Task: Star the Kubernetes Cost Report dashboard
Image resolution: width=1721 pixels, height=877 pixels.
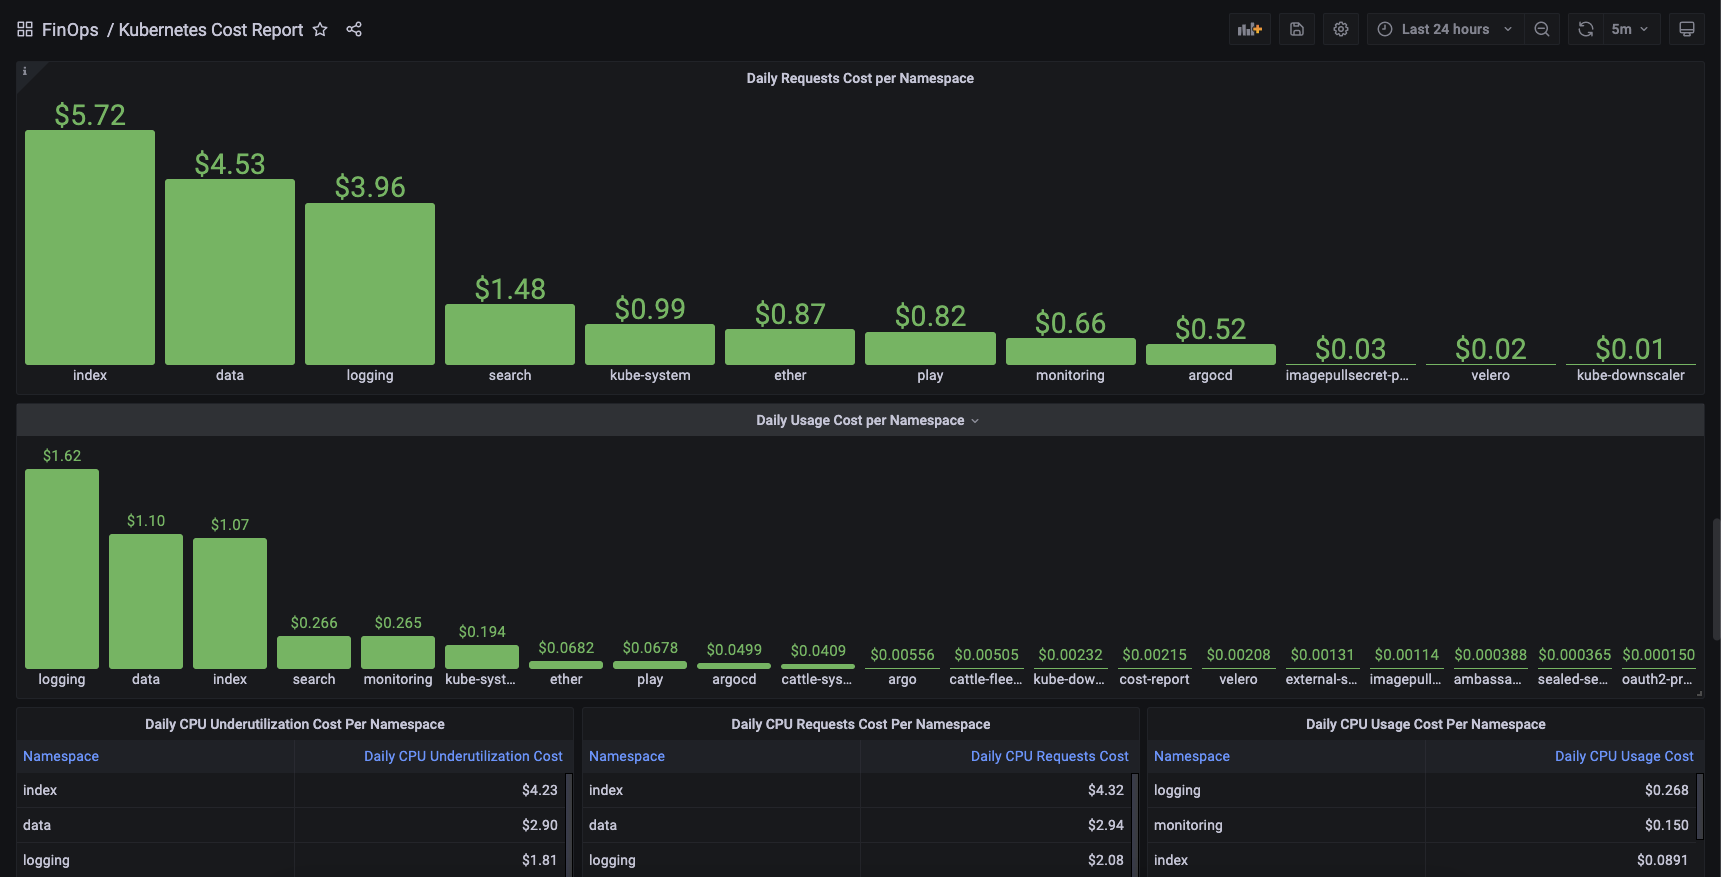Action: 320,29
